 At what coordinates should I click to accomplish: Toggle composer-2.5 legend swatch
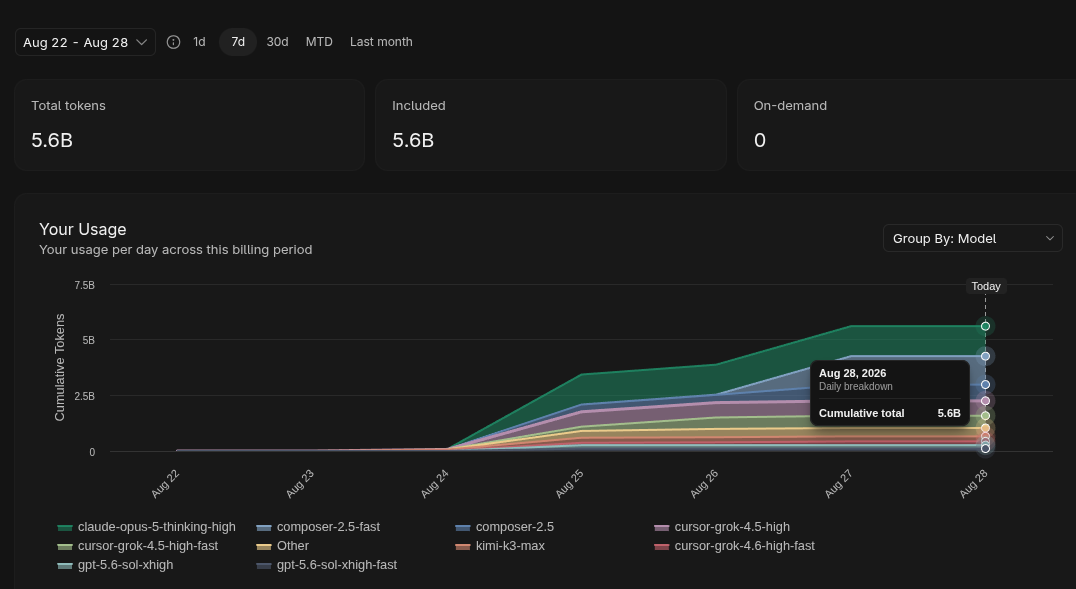click(463, 527)
